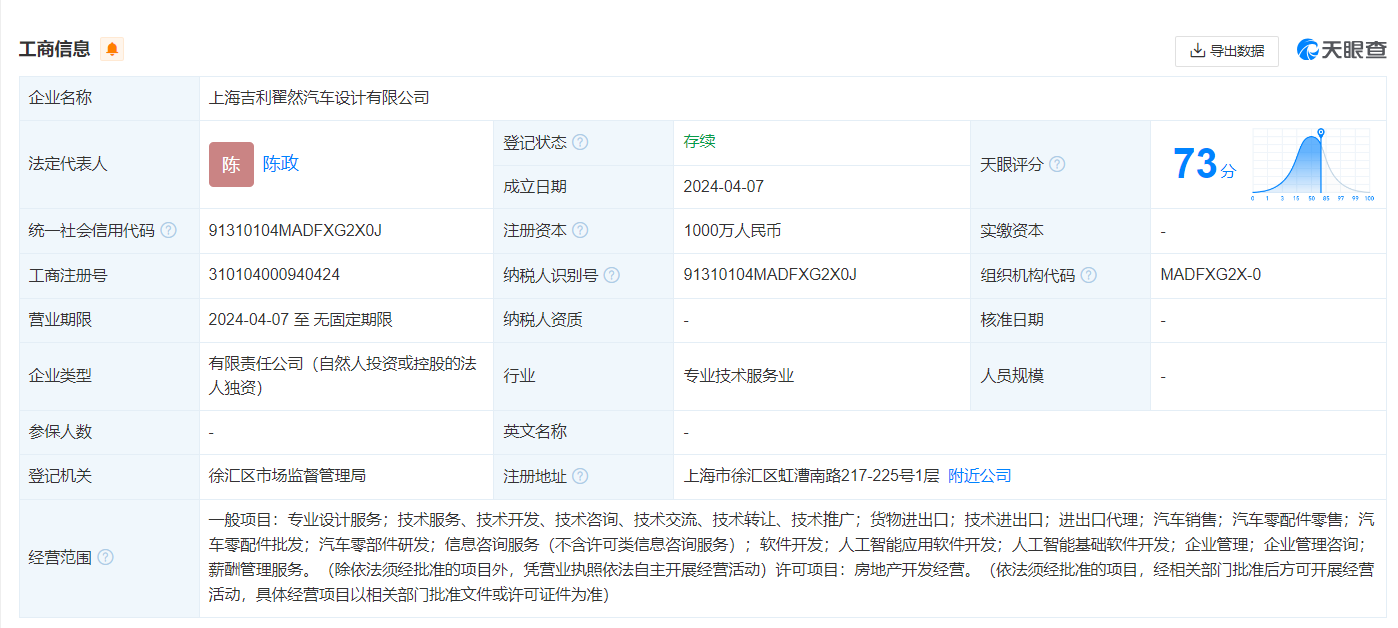1398x628 pixels.
Task: Click the company name 上海吉利翟然汽车设计有限公司
Action: tap(319, 98)
